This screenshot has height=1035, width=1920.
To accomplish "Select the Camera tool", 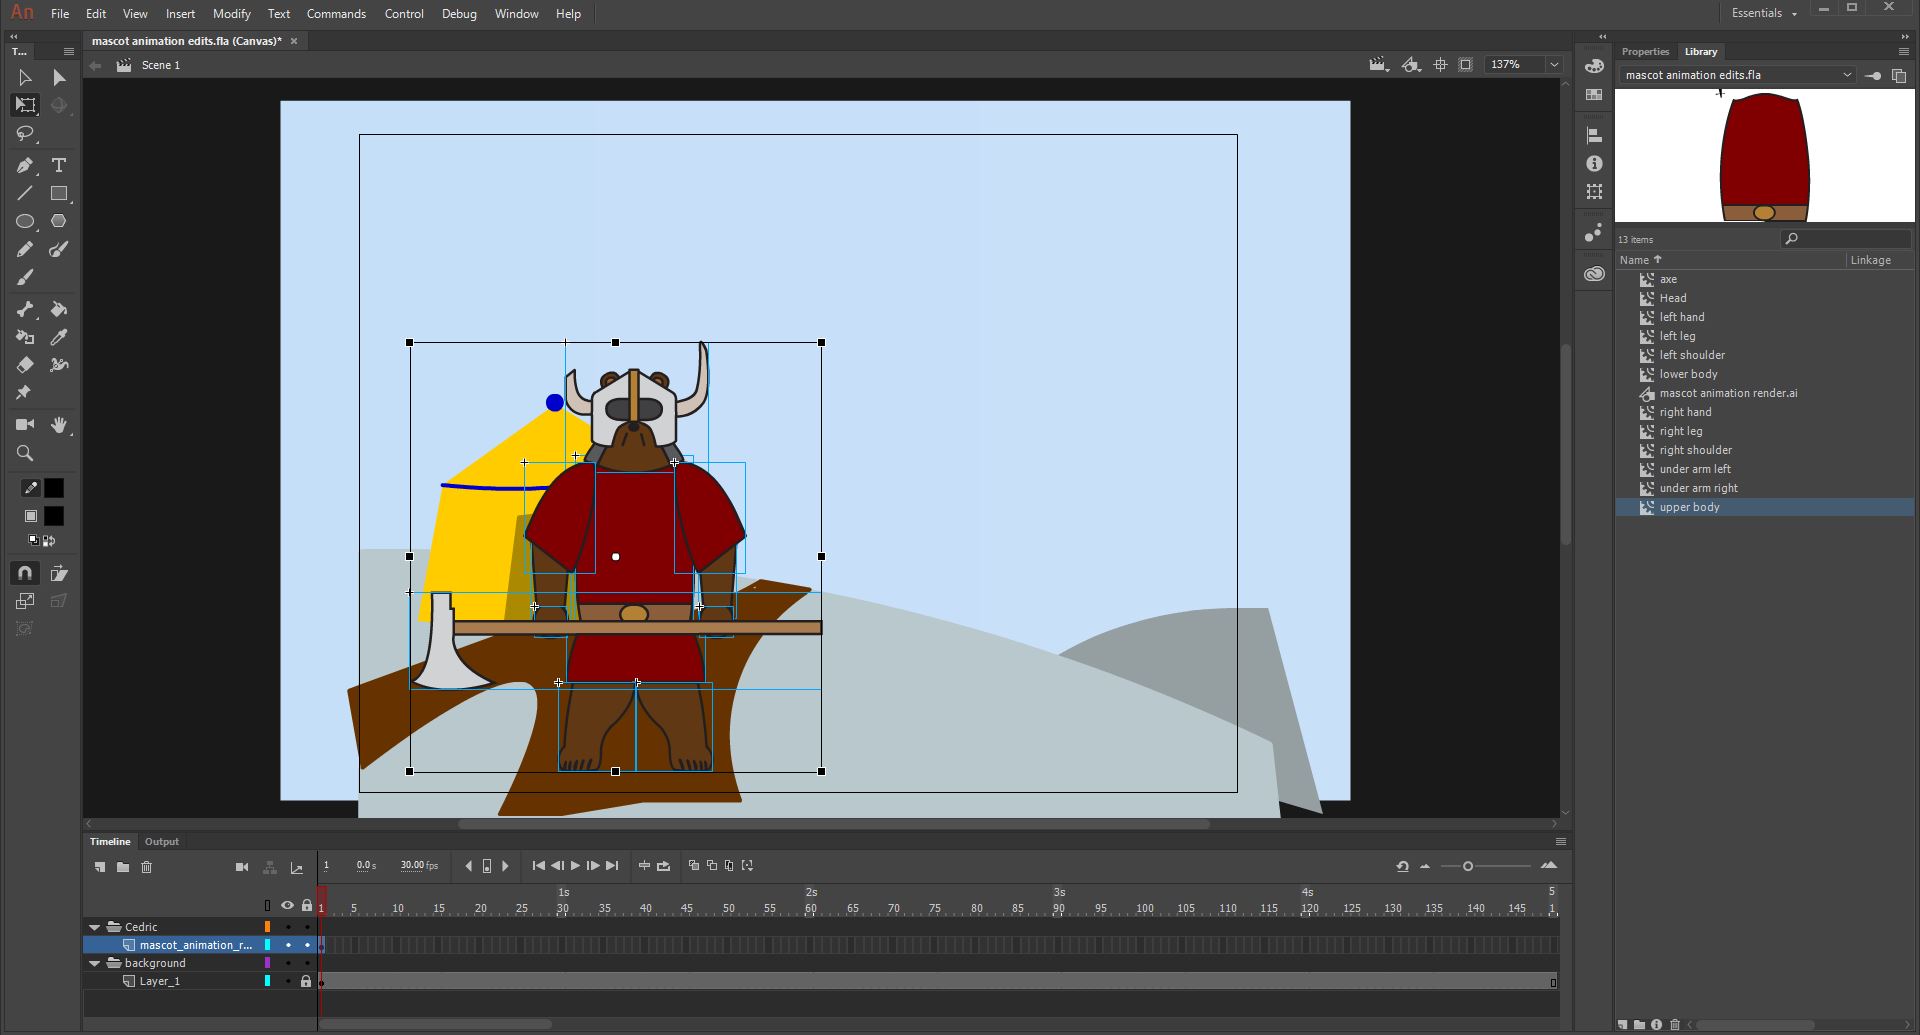I will tap(24, 424).
